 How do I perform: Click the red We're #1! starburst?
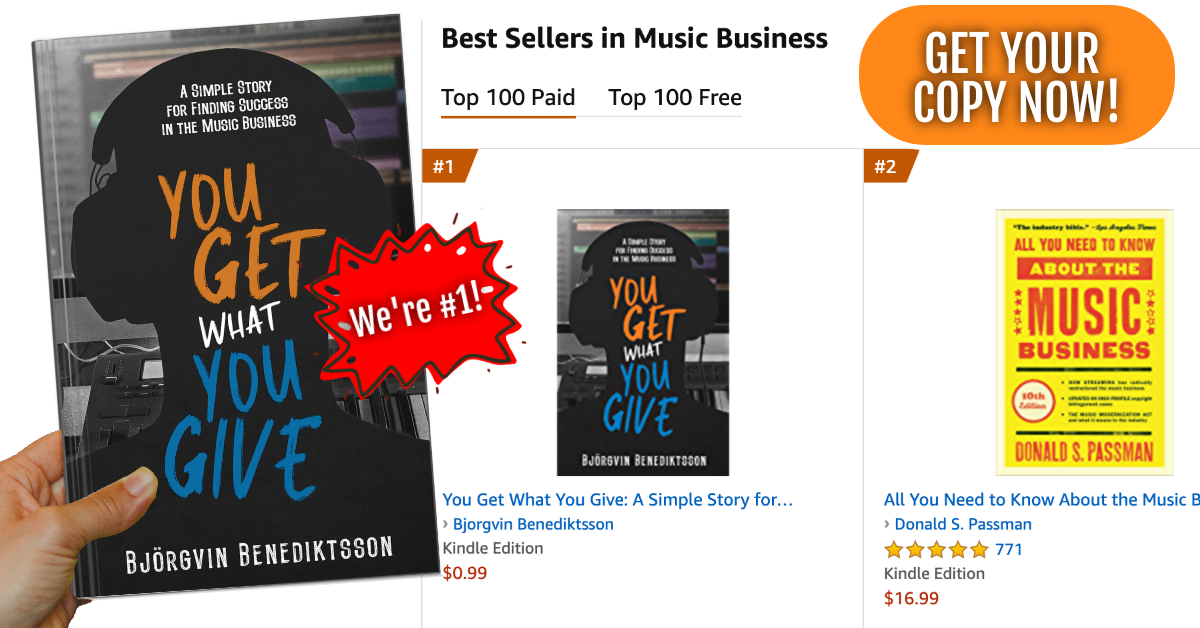pyautogui.click(x=414, y=303)
